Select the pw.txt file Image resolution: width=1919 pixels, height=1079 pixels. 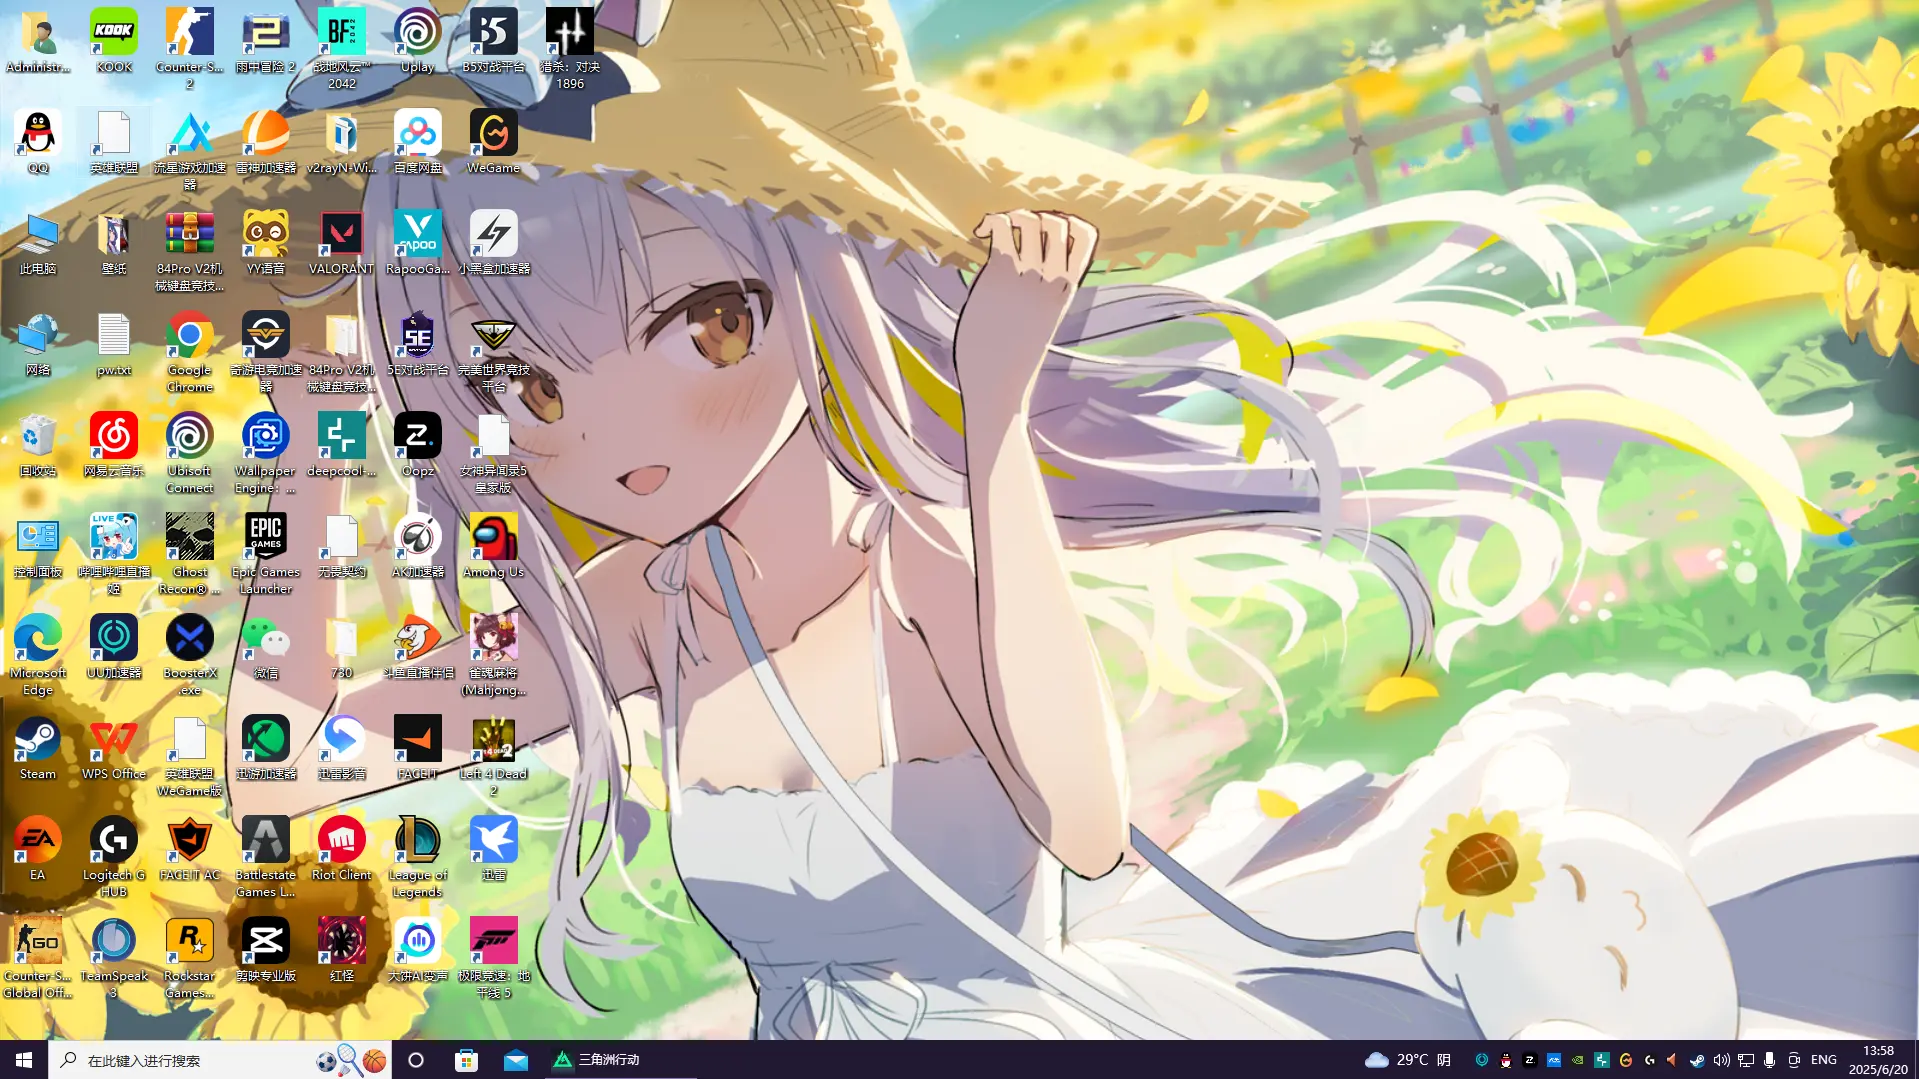[114, 344]
